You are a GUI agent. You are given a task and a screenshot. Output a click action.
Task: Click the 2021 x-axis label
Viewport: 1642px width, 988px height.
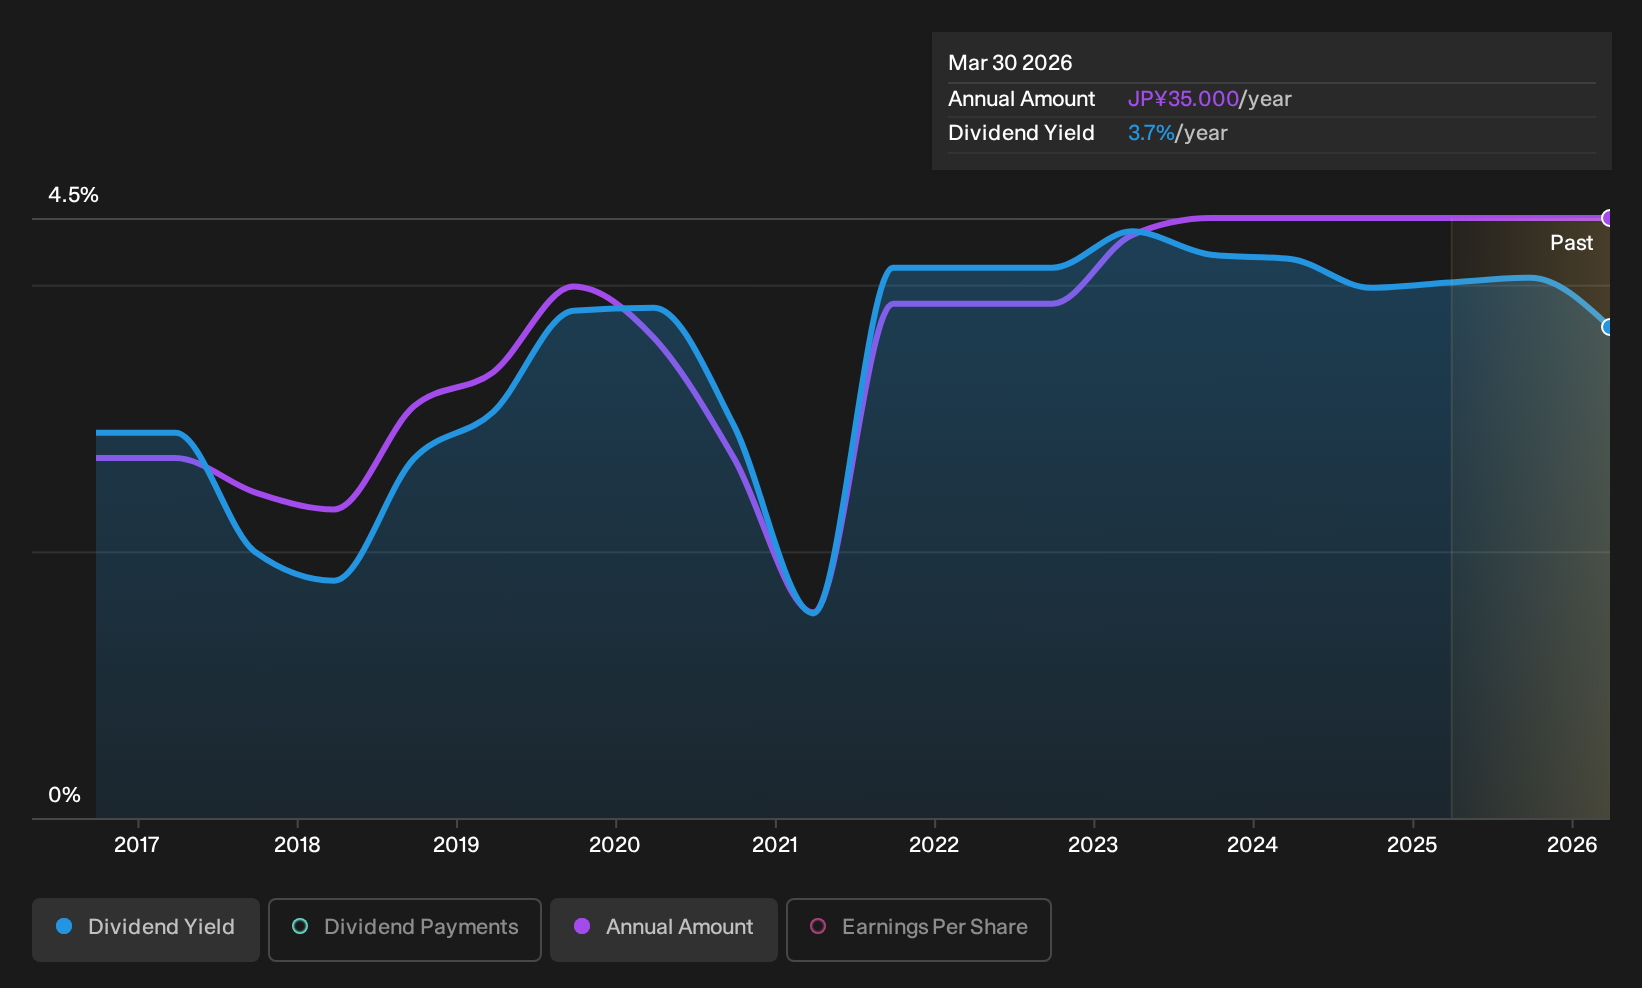pyautogui.click(x=775, y=845)
